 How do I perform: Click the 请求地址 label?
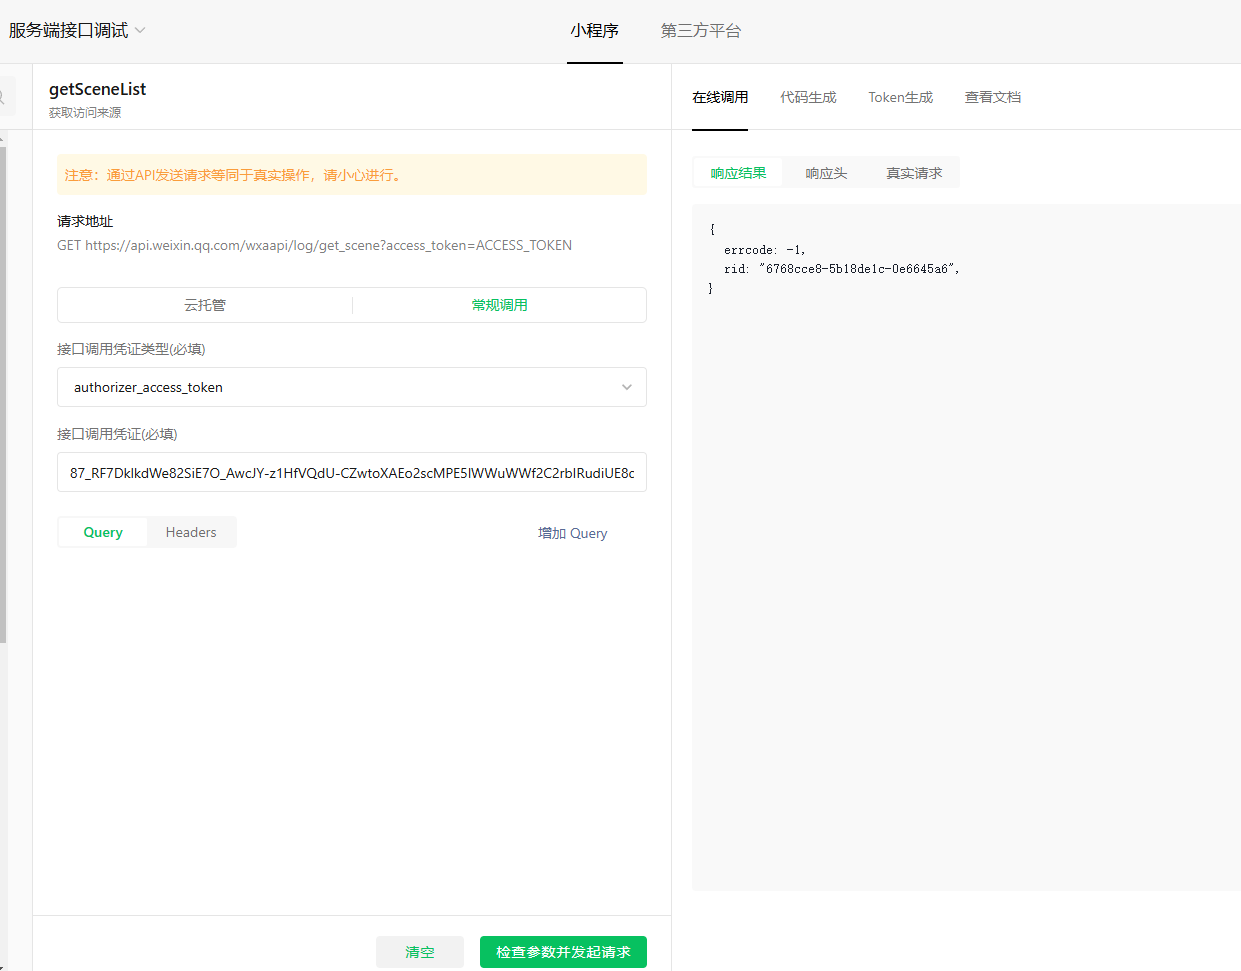coord(85,221)
